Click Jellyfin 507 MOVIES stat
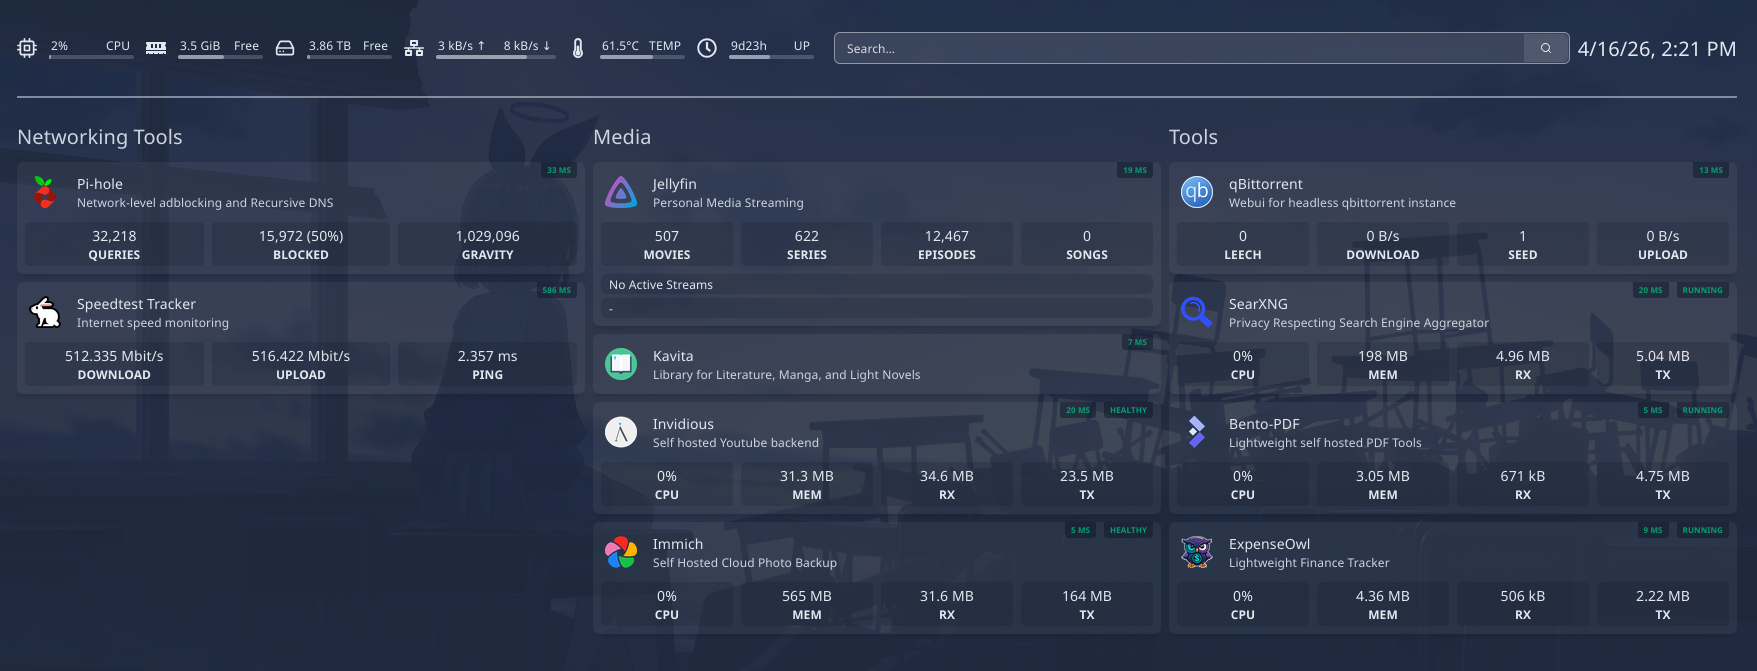 pyautogui.click(x=667, y=245)
